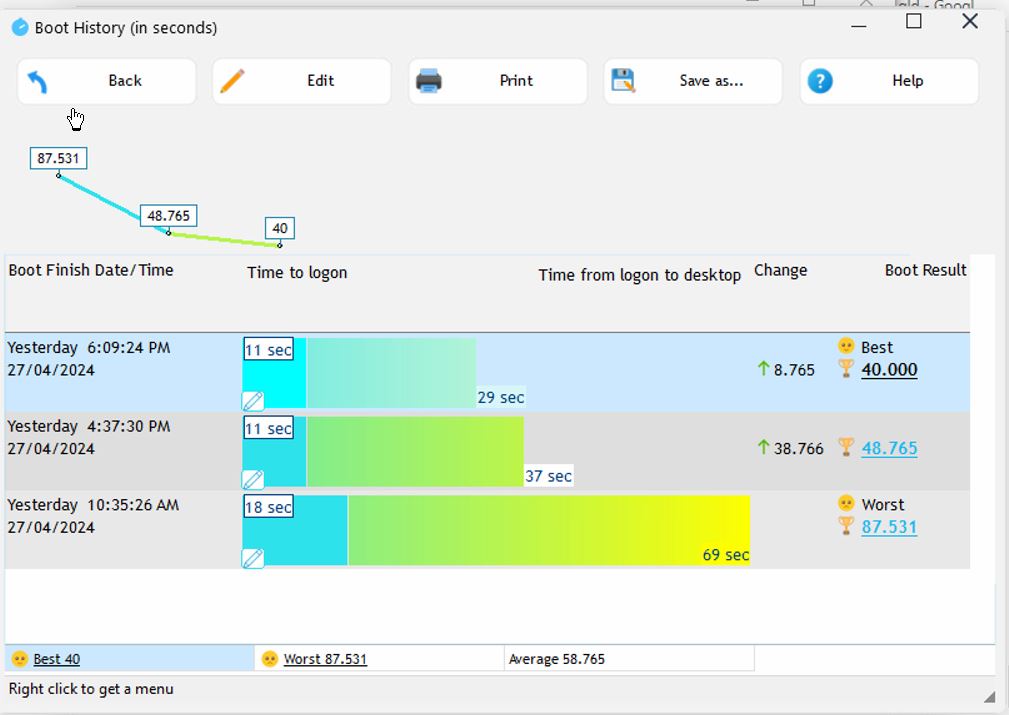The width and height of the screenshot is (1009, 715).
Task: Print the boot history
Action: pyautogui.click(x=497, y=81)
